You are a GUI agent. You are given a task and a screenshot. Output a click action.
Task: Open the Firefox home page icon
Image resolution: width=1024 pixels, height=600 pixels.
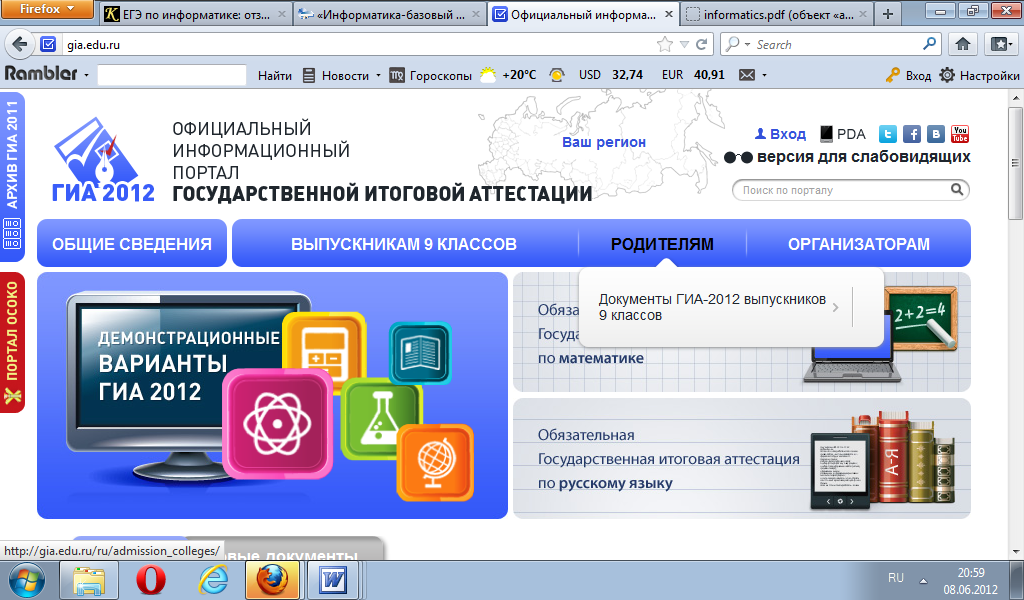pos(963,44)
